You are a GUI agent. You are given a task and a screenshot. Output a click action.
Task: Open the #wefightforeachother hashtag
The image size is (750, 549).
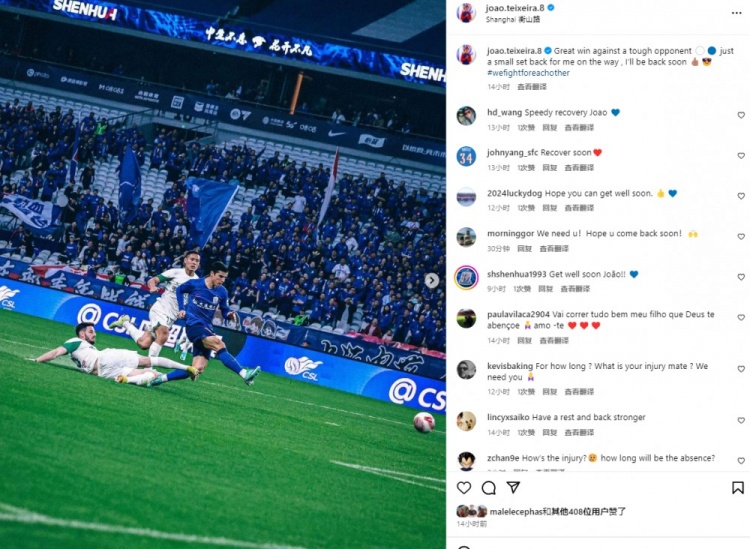point(528,73)
